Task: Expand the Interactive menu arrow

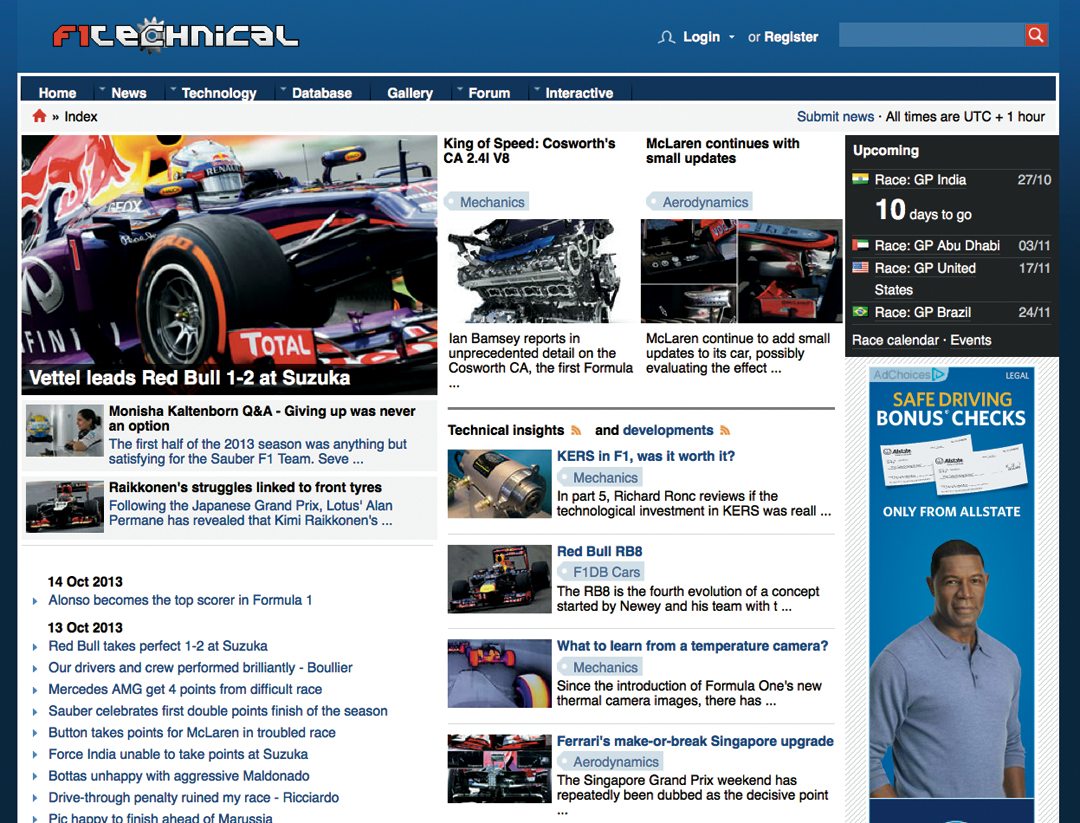Action: (x=536, y=89)
